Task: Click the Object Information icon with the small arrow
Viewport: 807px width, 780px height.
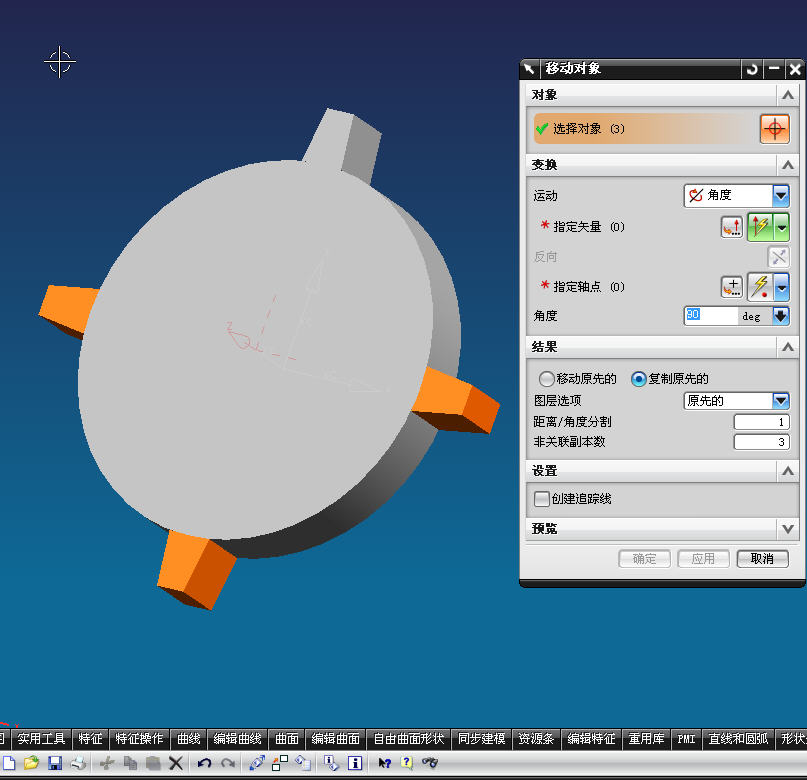Action: coord(331,763)
